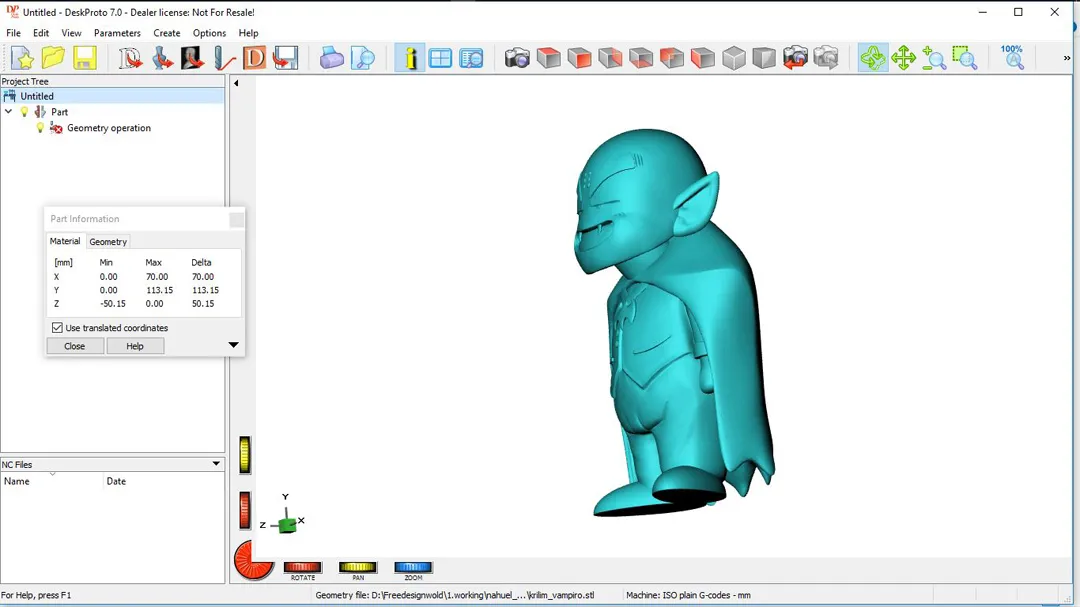Image resolution: width=1080 pixels, height=607 pixels.
Task: Click the Zoom Window icon with dashed rectangle
Action: [x=964, y=58]
